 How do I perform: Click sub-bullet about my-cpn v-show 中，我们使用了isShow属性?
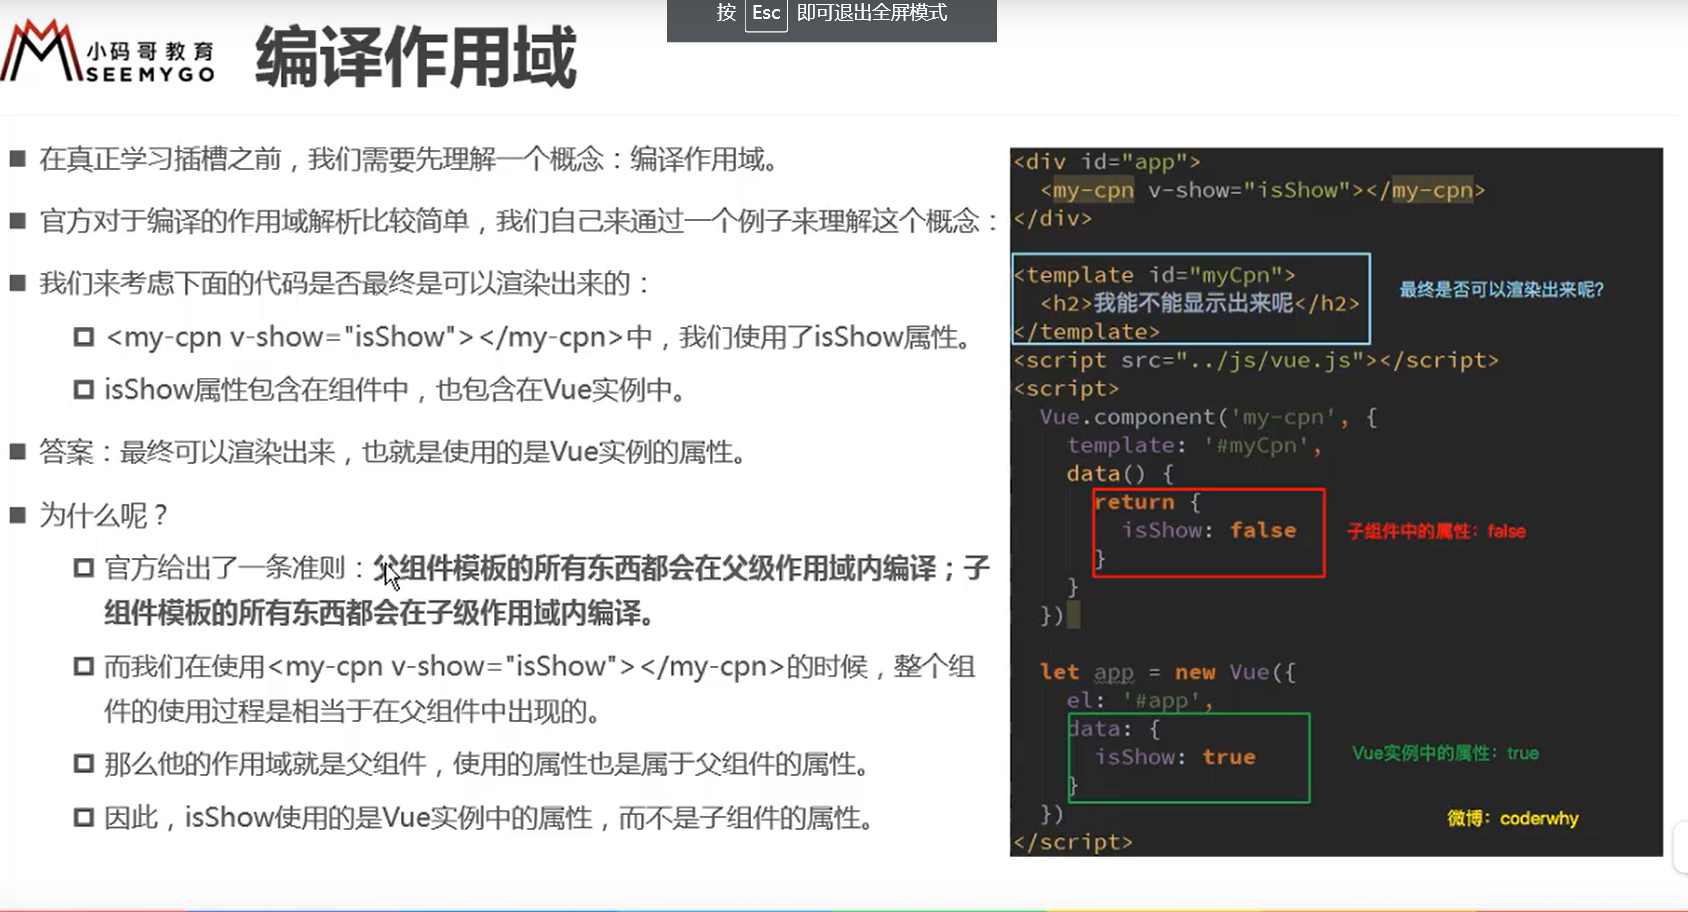click(540, 337)
